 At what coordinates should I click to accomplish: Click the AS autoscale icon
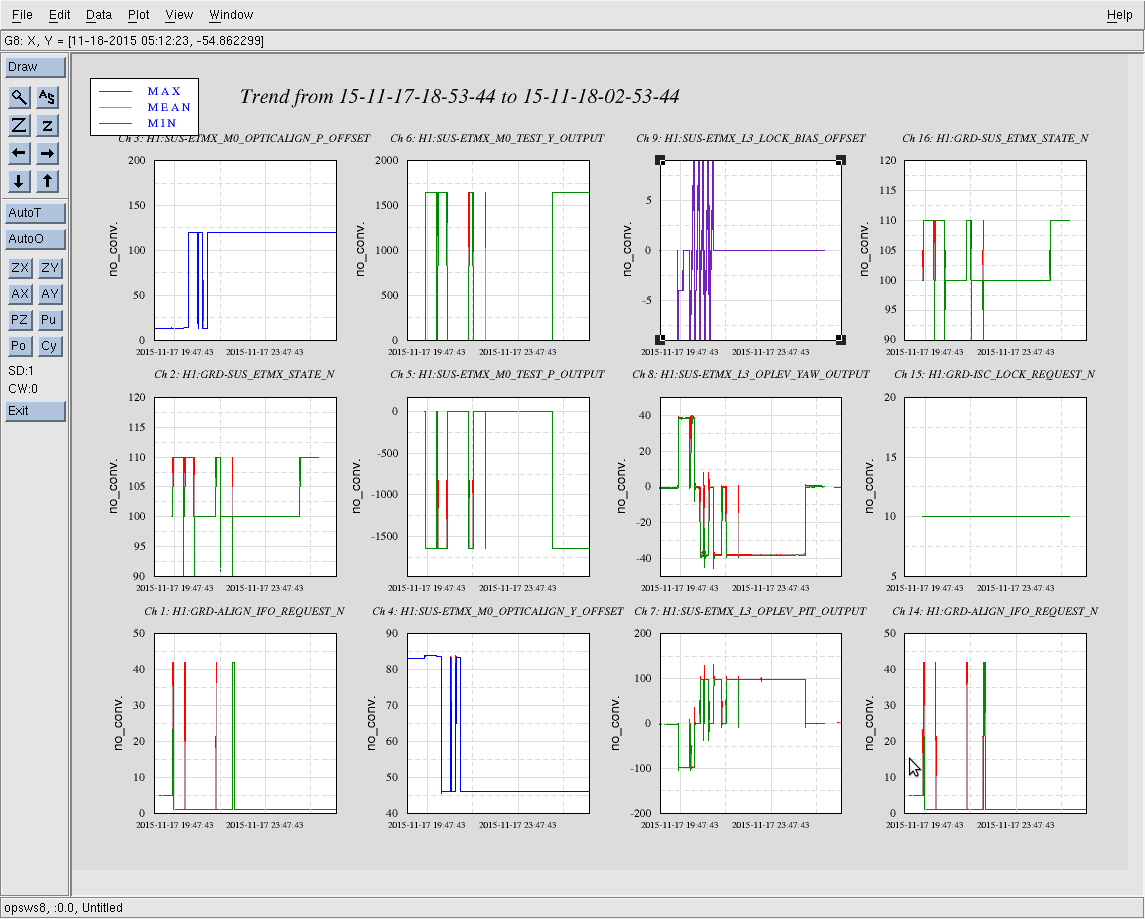coord(47,96)
